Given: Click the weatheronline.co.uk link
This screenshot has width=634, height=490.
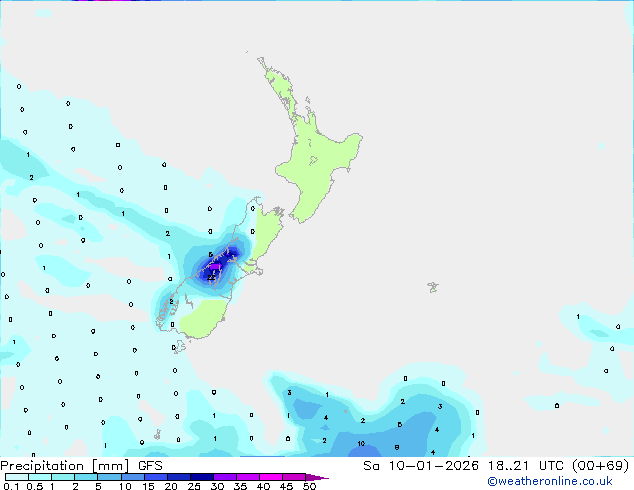Looking at the screenshot, I should [x=550, y=481].
